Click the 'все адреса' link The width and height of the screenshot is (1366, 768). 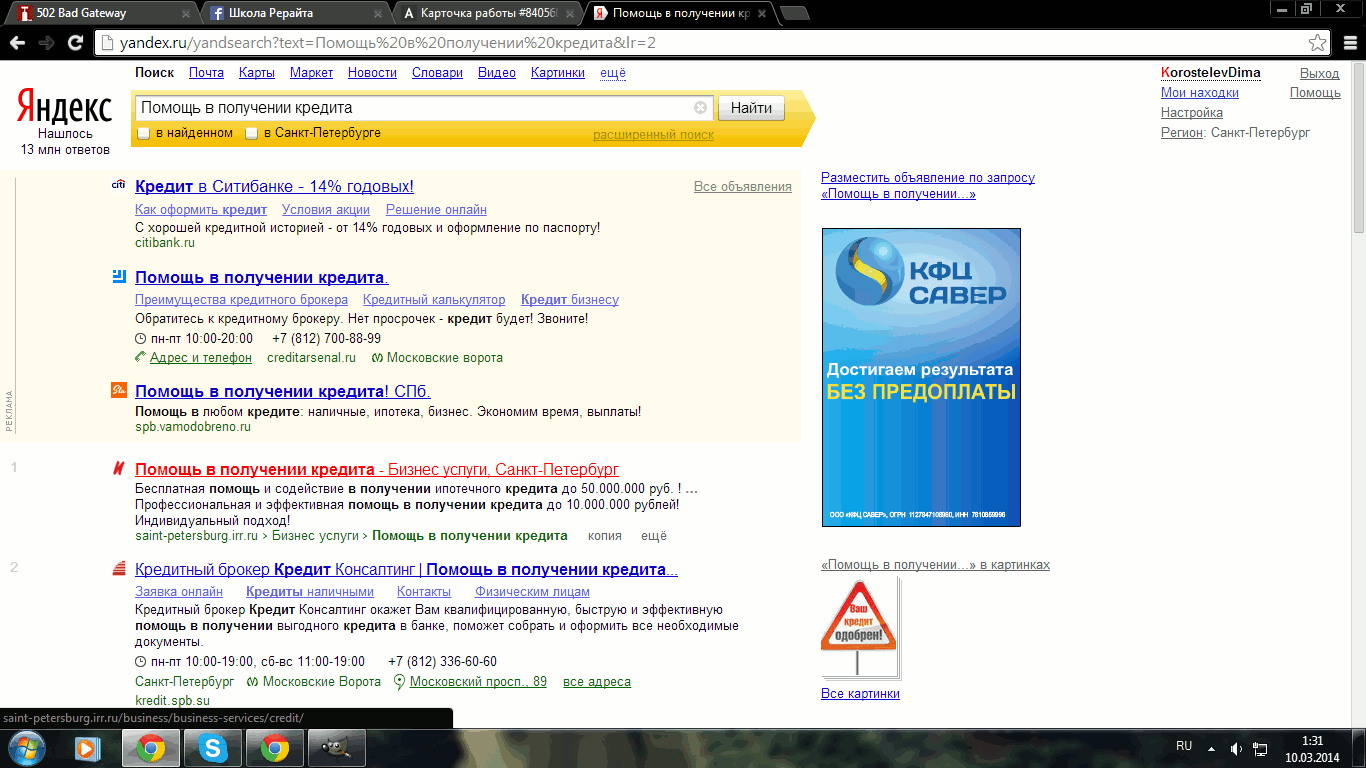[597, 682]
